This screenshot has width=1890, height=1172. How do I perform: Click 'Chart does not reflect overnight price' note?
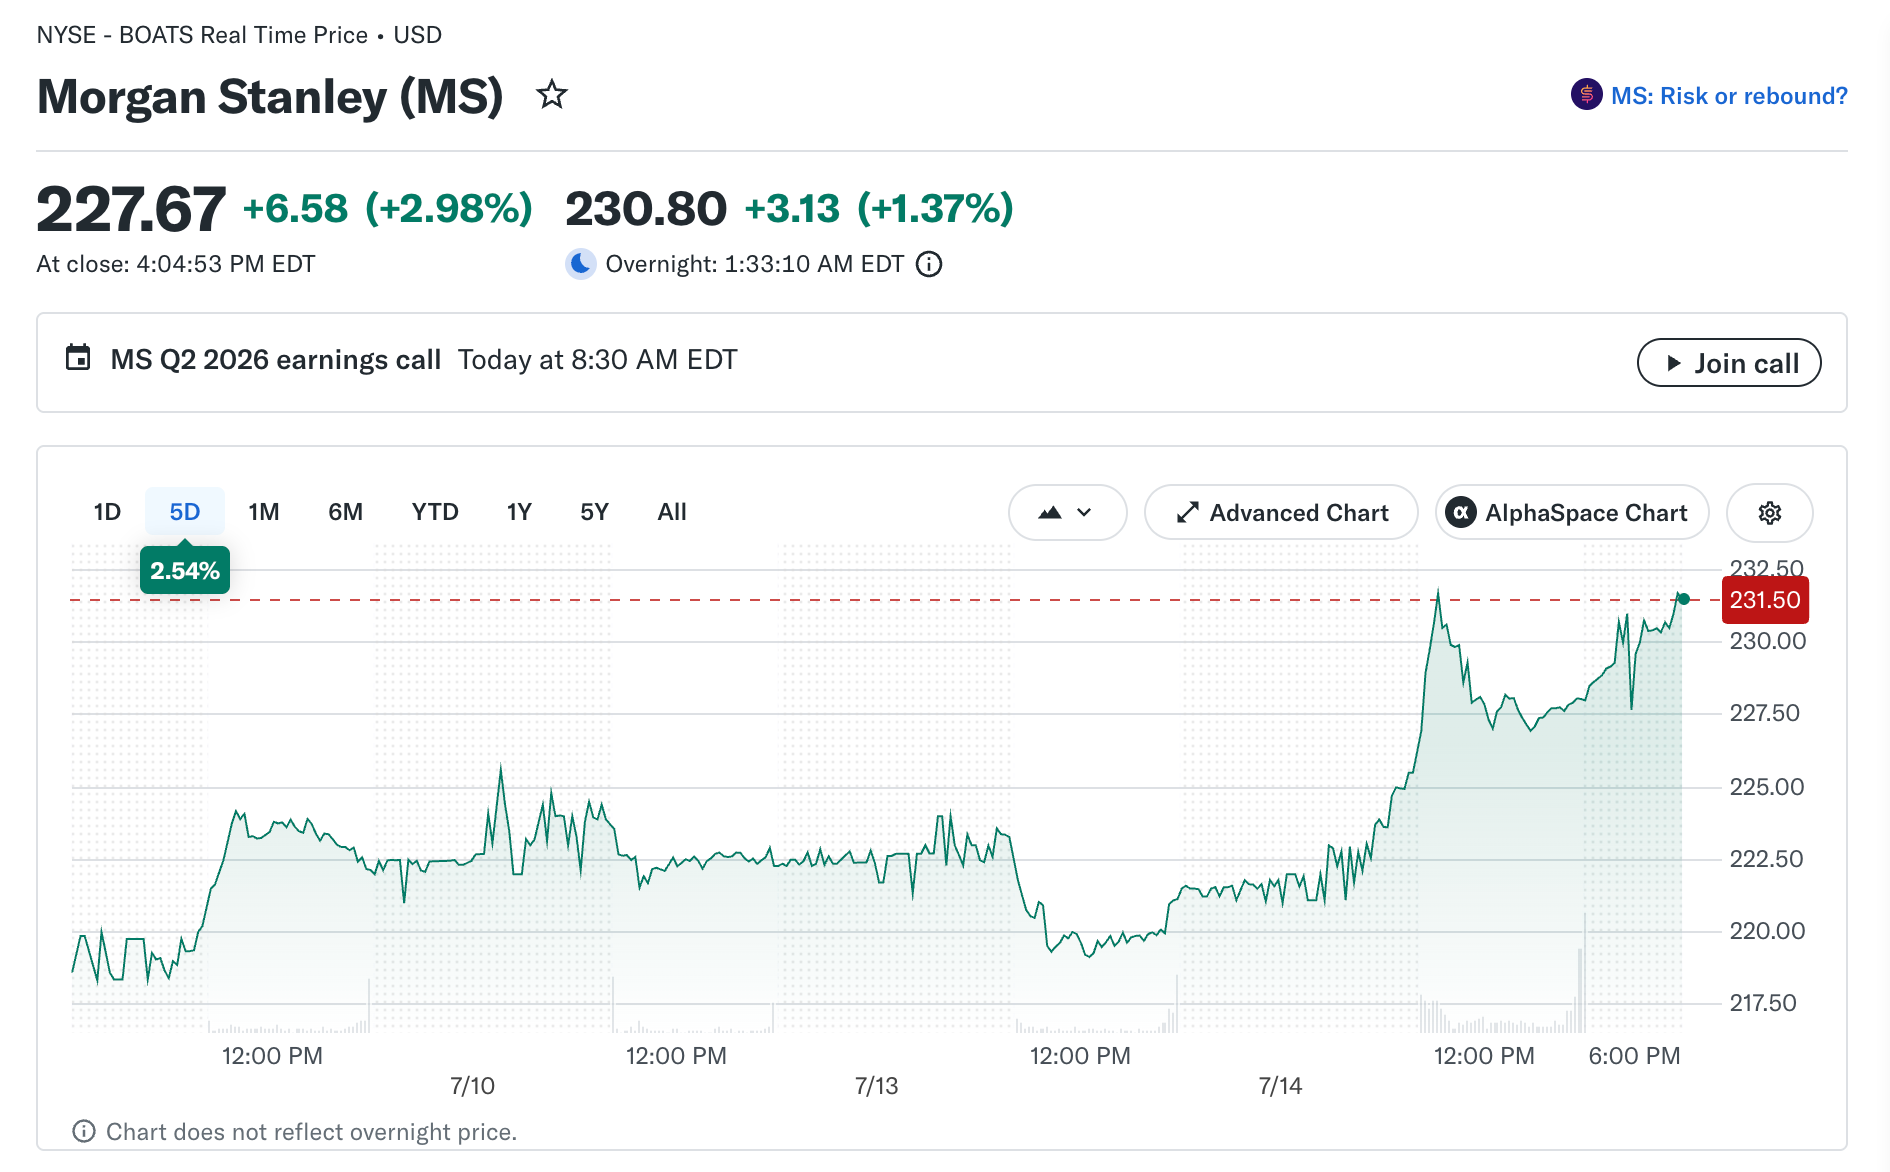click(311, 1132)
